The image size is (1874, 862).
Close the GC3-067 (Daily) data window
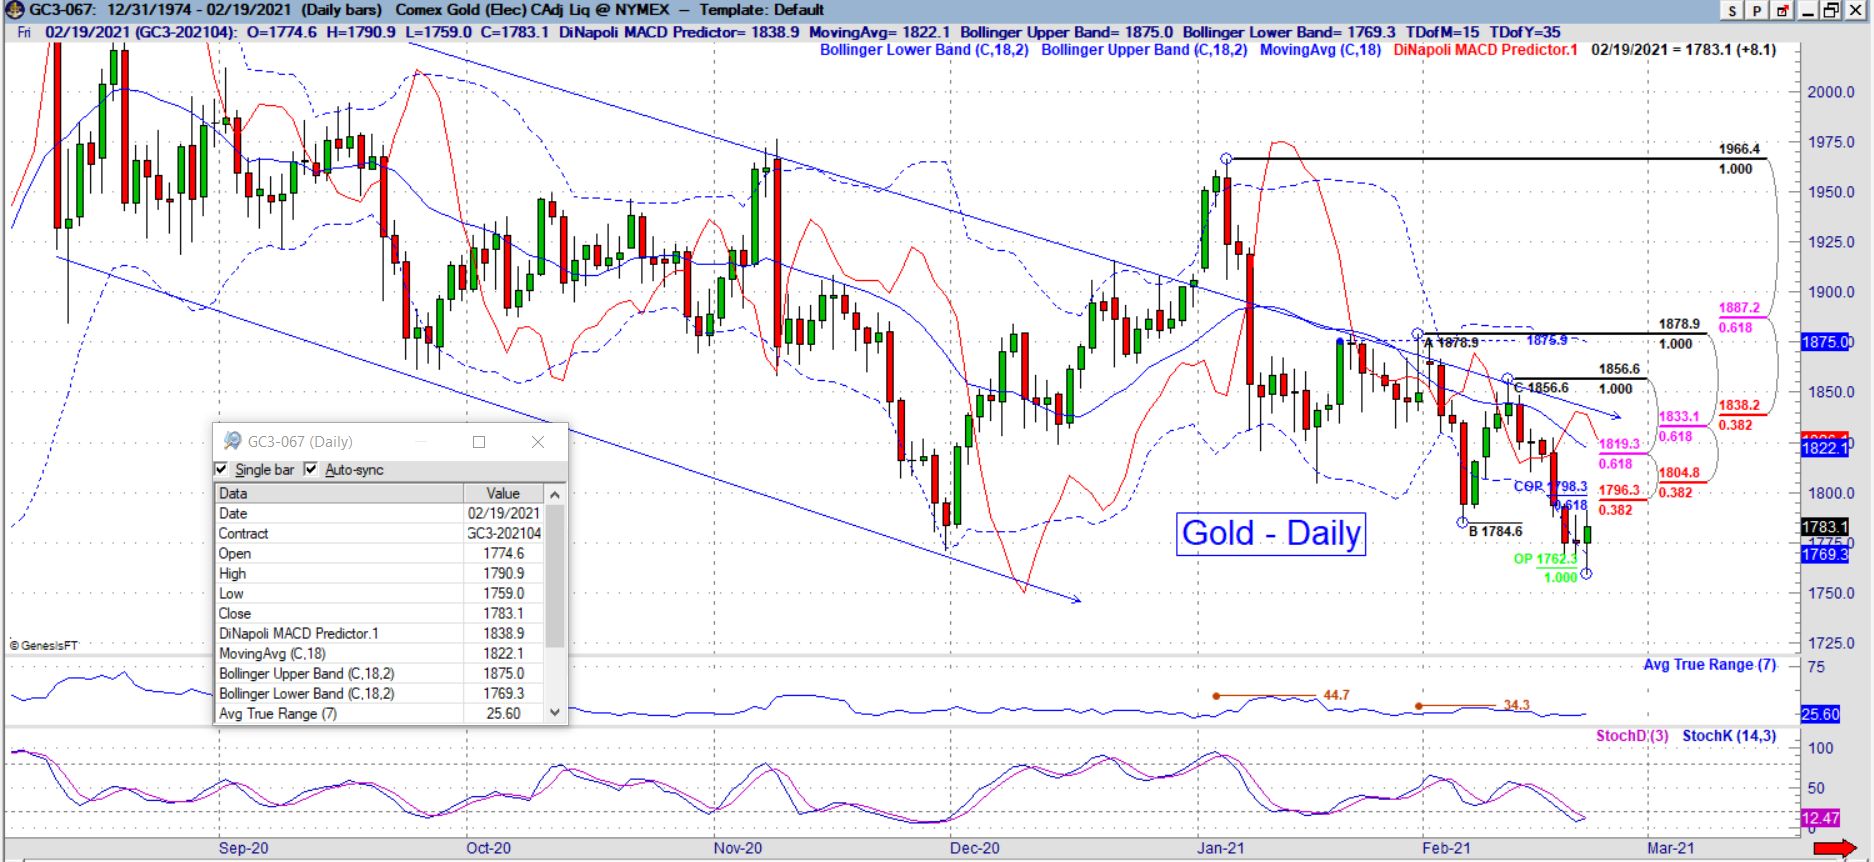click(x=538, y=442)
